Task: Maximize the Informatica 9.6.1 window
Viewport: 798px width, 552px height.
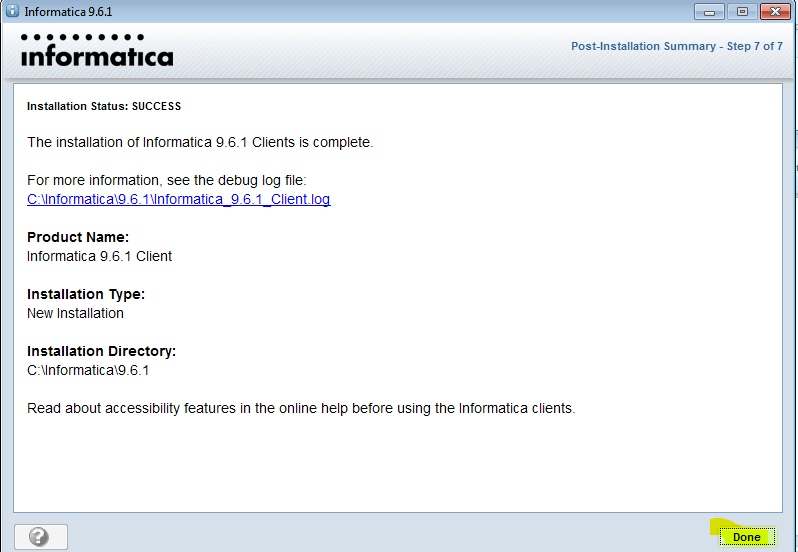Action: point(742,12)
